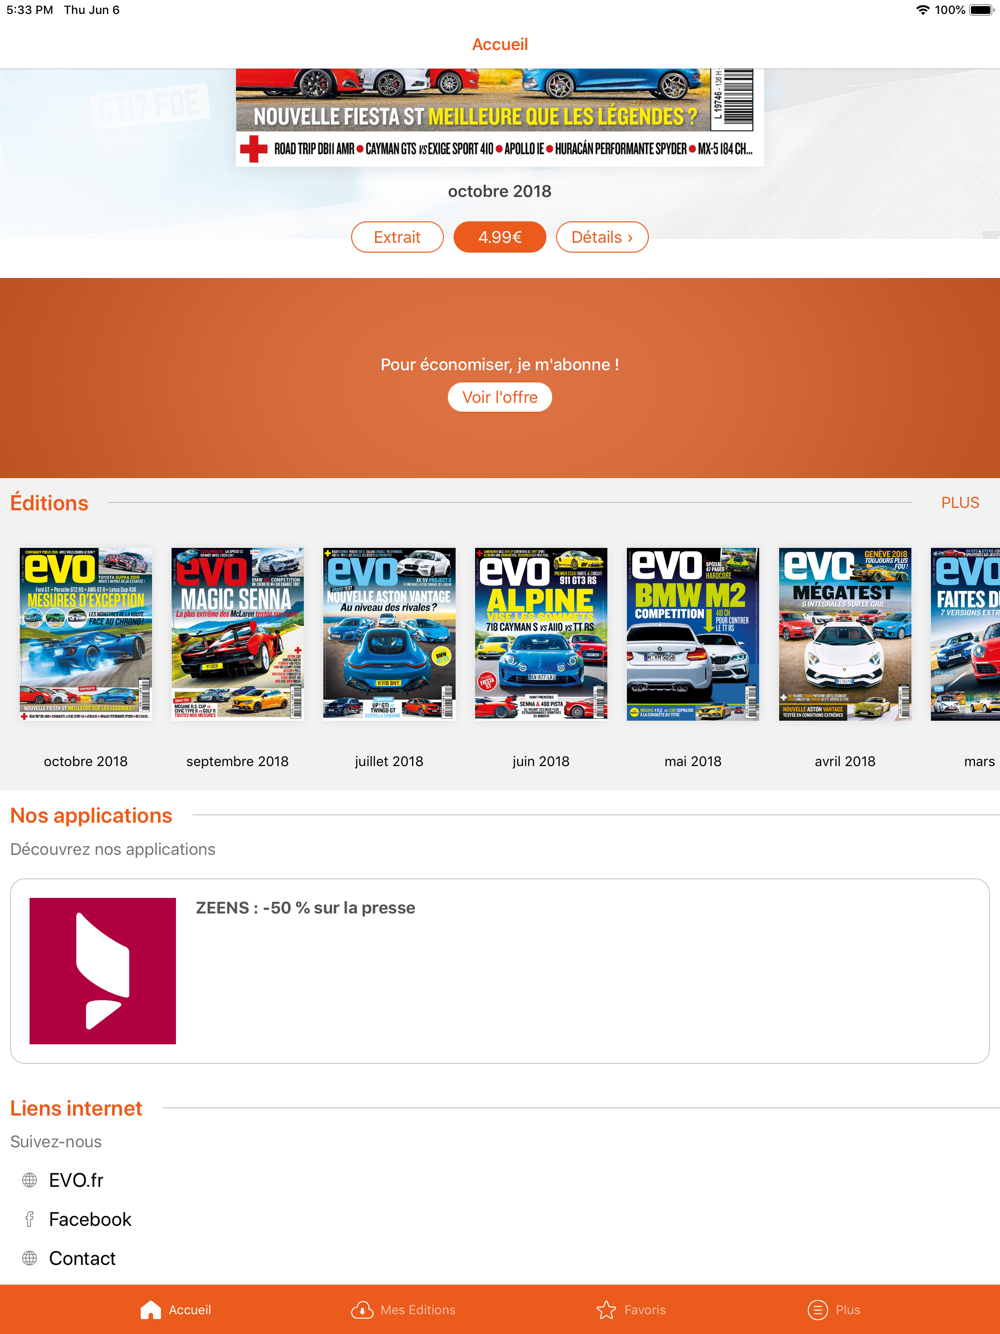Open the EVO.fr link
Viewport: 1000px width, 1334px height.
(76, 1181)
